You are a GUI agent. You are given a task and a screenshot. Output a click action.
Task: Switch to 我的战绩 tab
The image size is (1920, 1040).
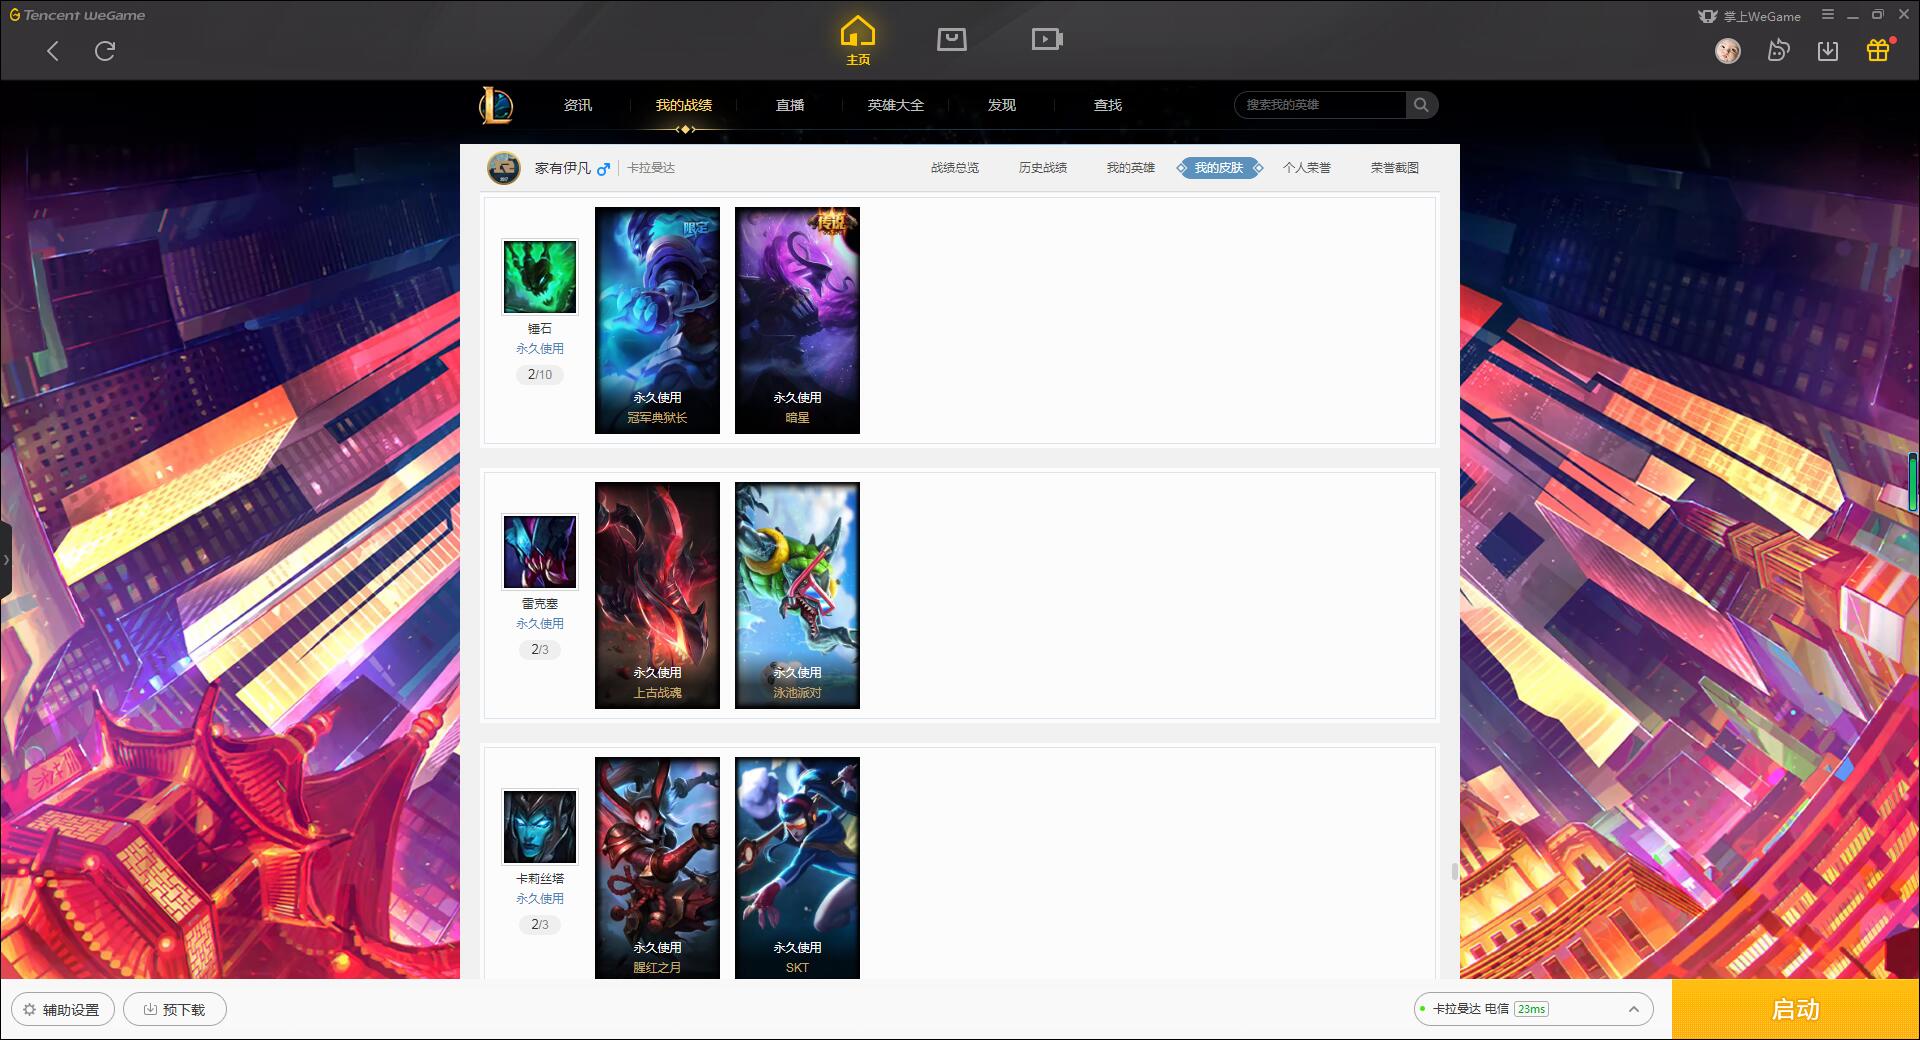pos(684,105)
